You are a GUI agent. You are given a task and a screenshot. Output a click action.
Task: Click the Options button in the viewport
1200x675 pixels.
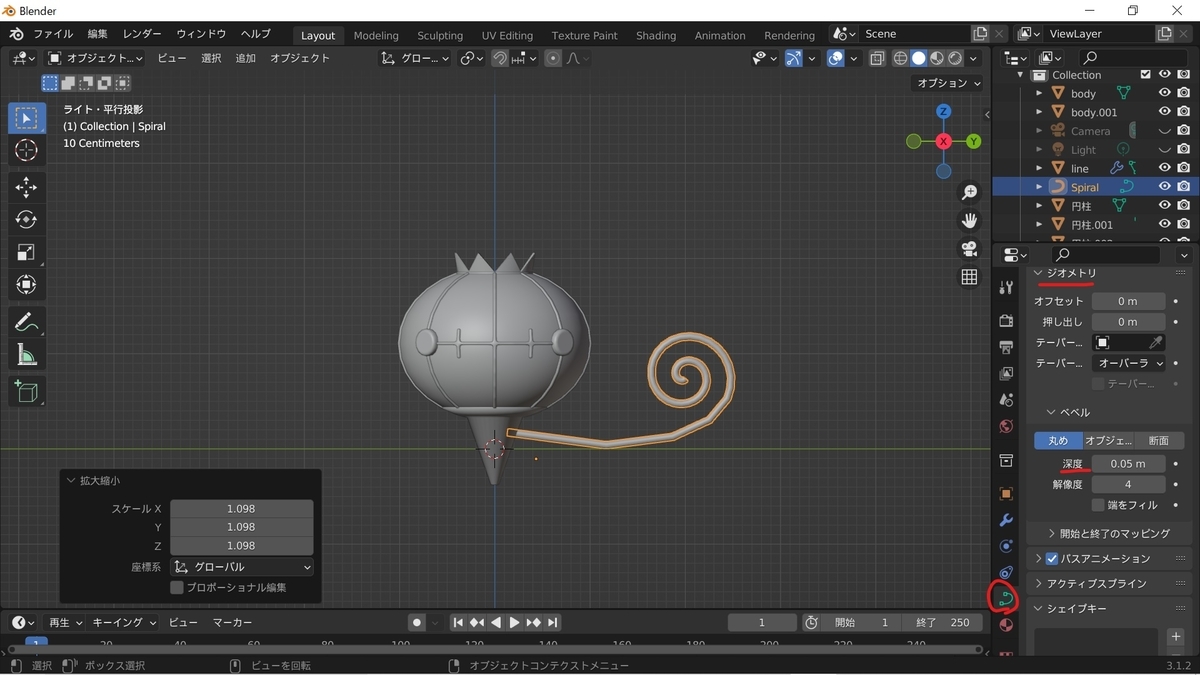click(x=948, y=83)
